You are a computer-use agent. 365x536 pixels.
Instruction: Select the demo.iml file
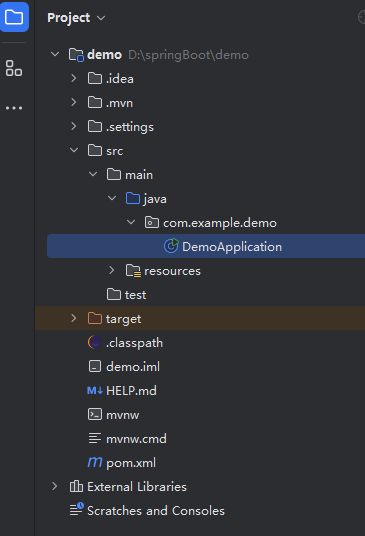124,366
